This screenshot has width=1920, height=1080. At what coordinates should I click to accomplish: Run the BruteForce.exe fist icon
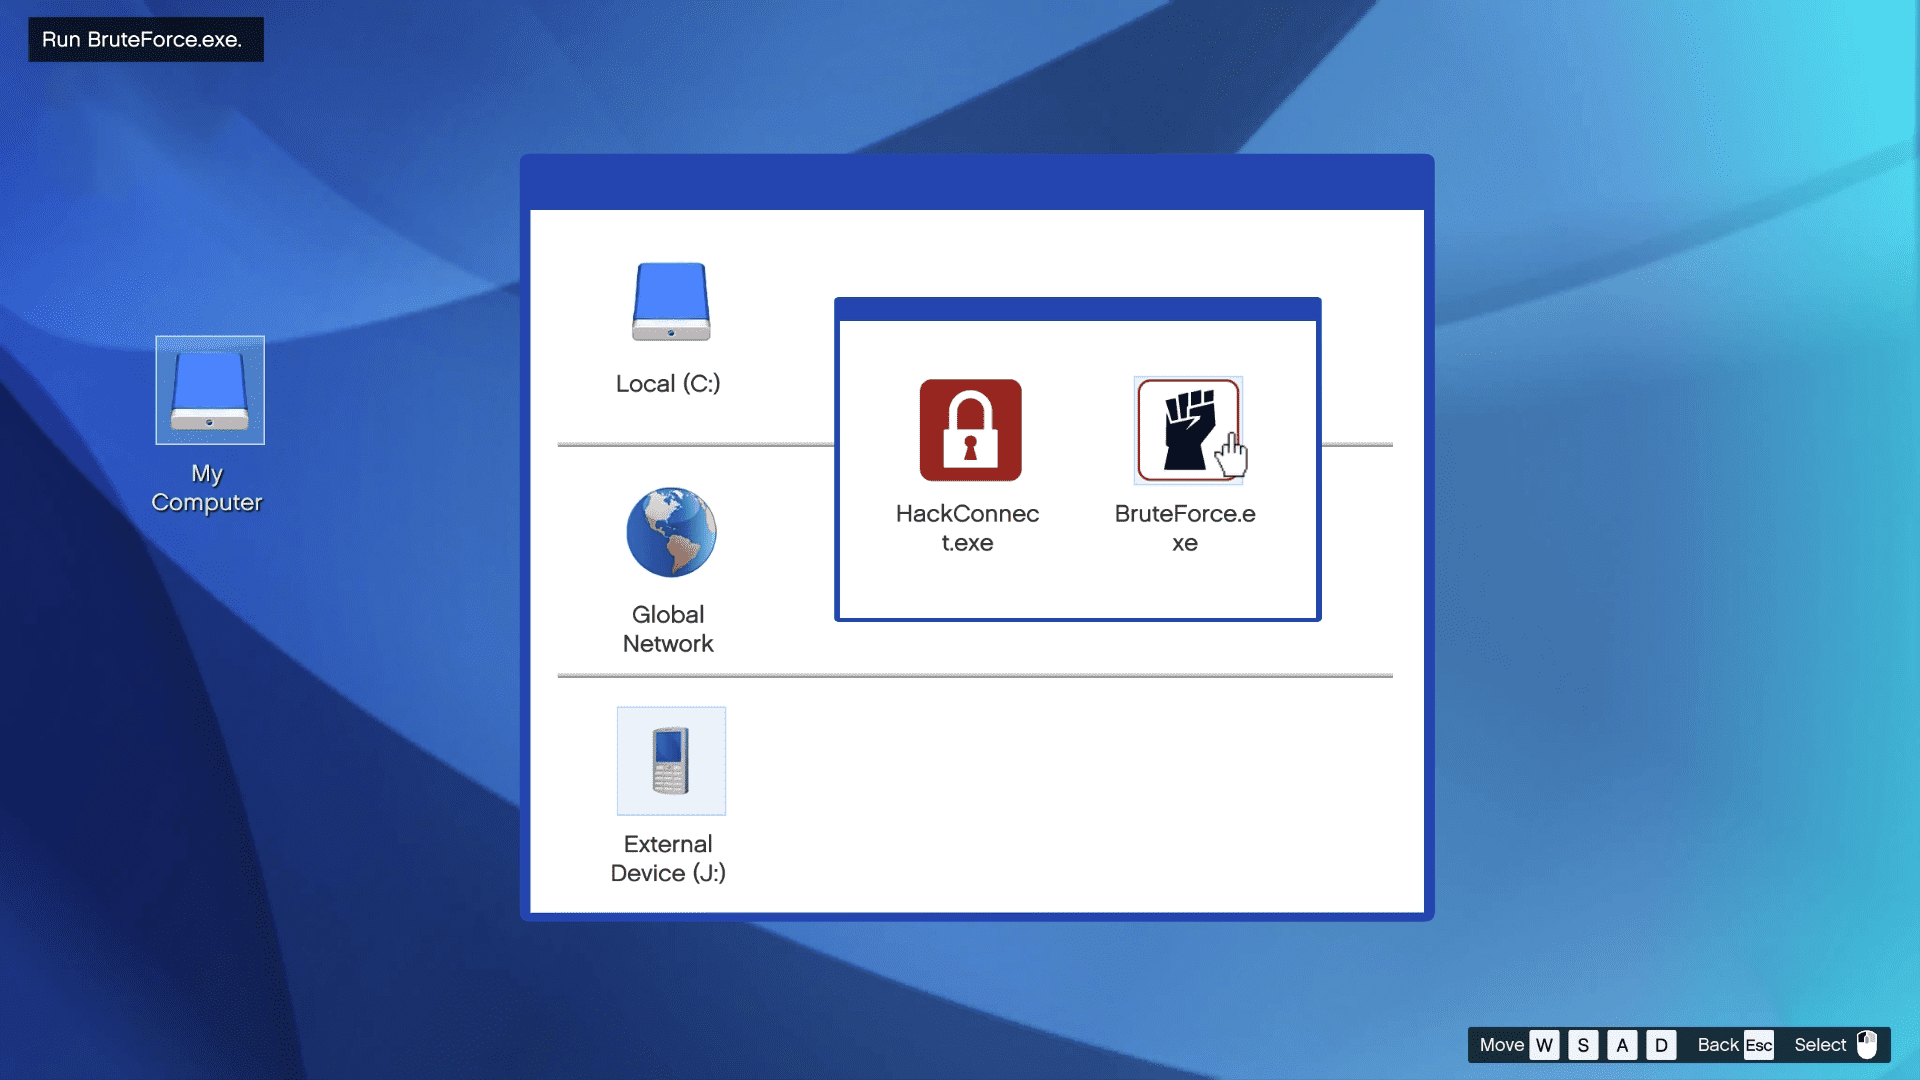coord(1187,430)
